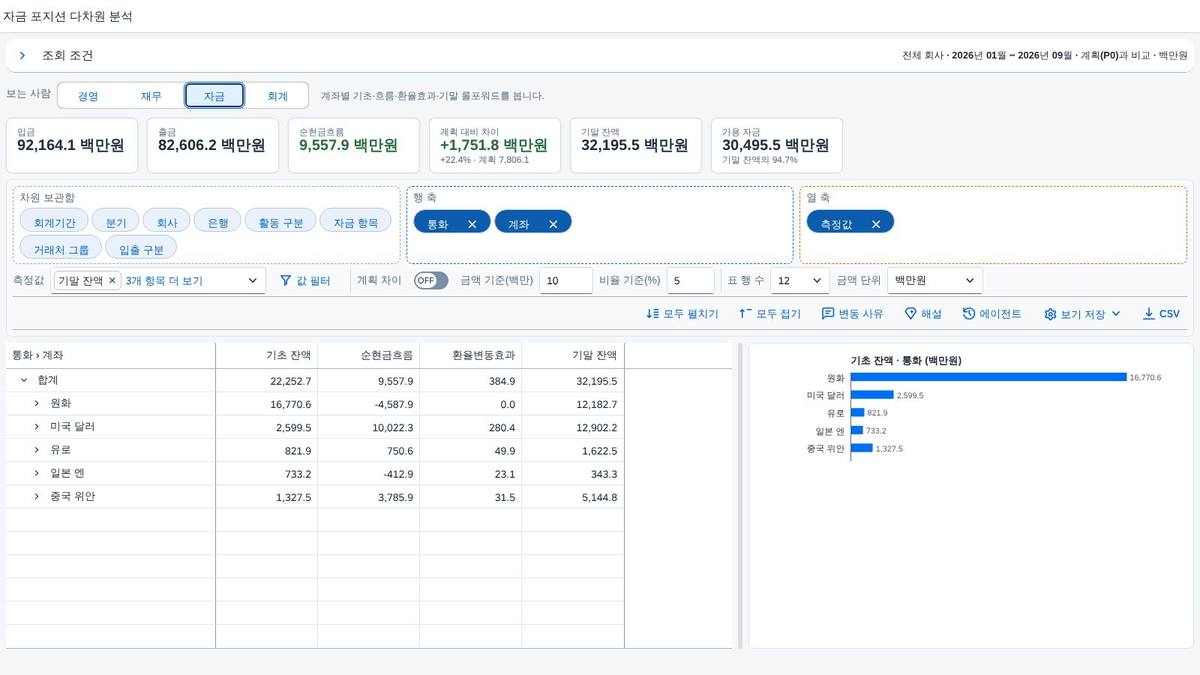
Task: Expand the 일본 엔 currency row
Action: tap(37, 473)
